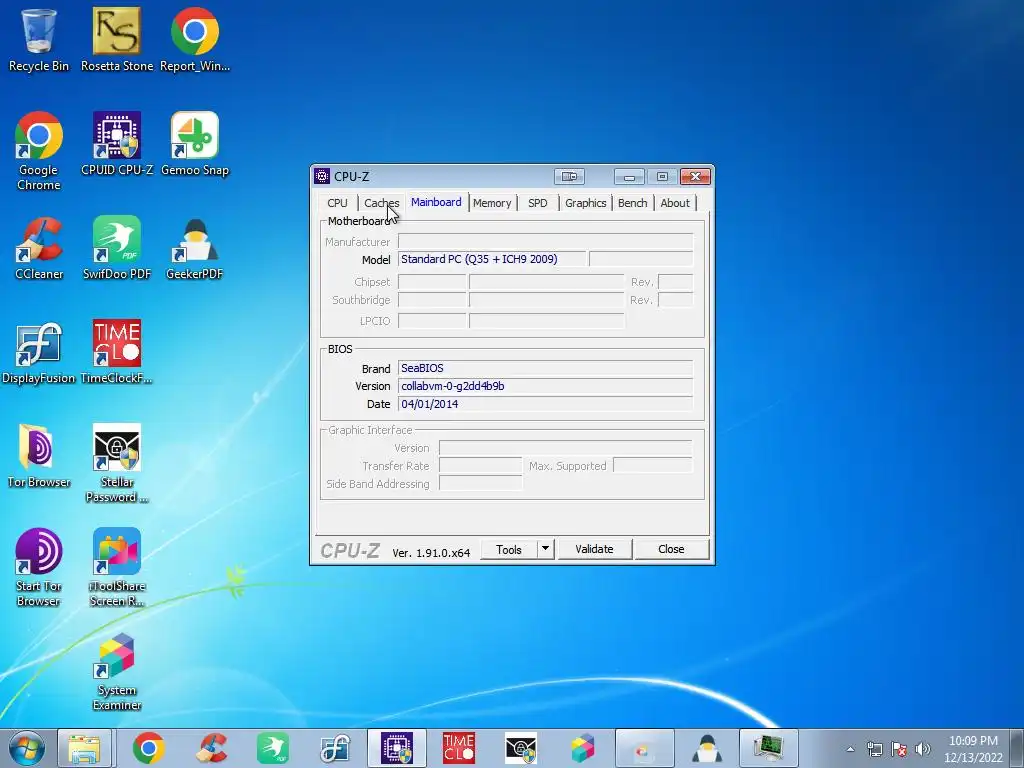1024x768 pixels.
Task: Click the CPU-Z title bar extra icon button
Action: [569, 176]
